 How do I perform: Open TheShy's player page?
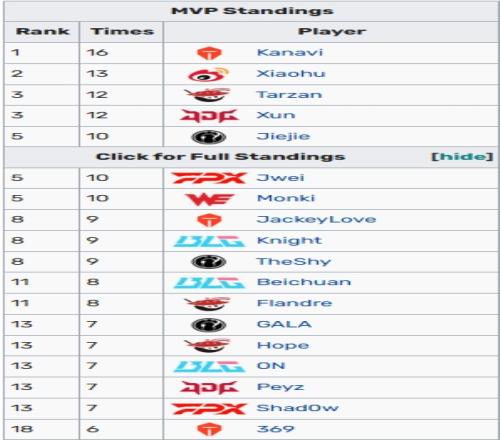point(294,262)
